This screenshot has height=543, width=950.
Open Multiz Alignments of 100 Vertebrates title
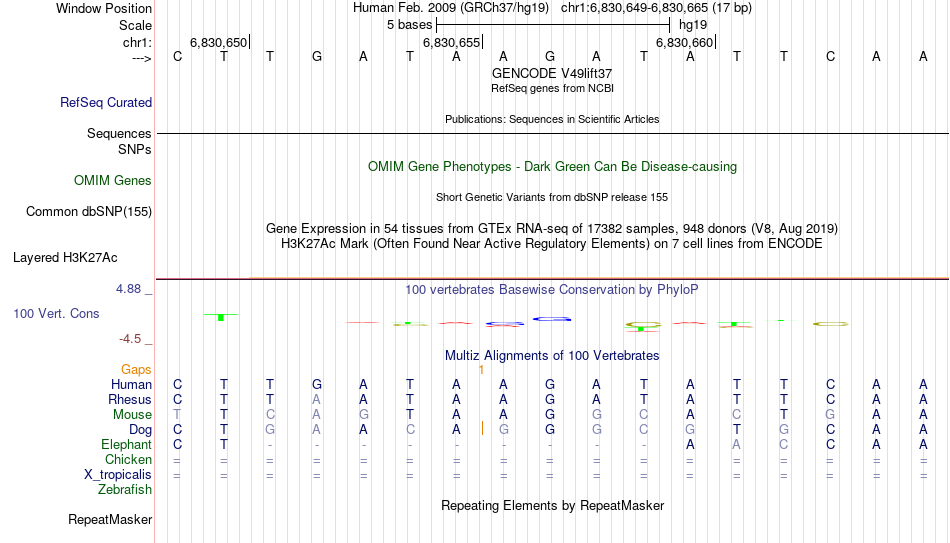click(x=552, y=356)
